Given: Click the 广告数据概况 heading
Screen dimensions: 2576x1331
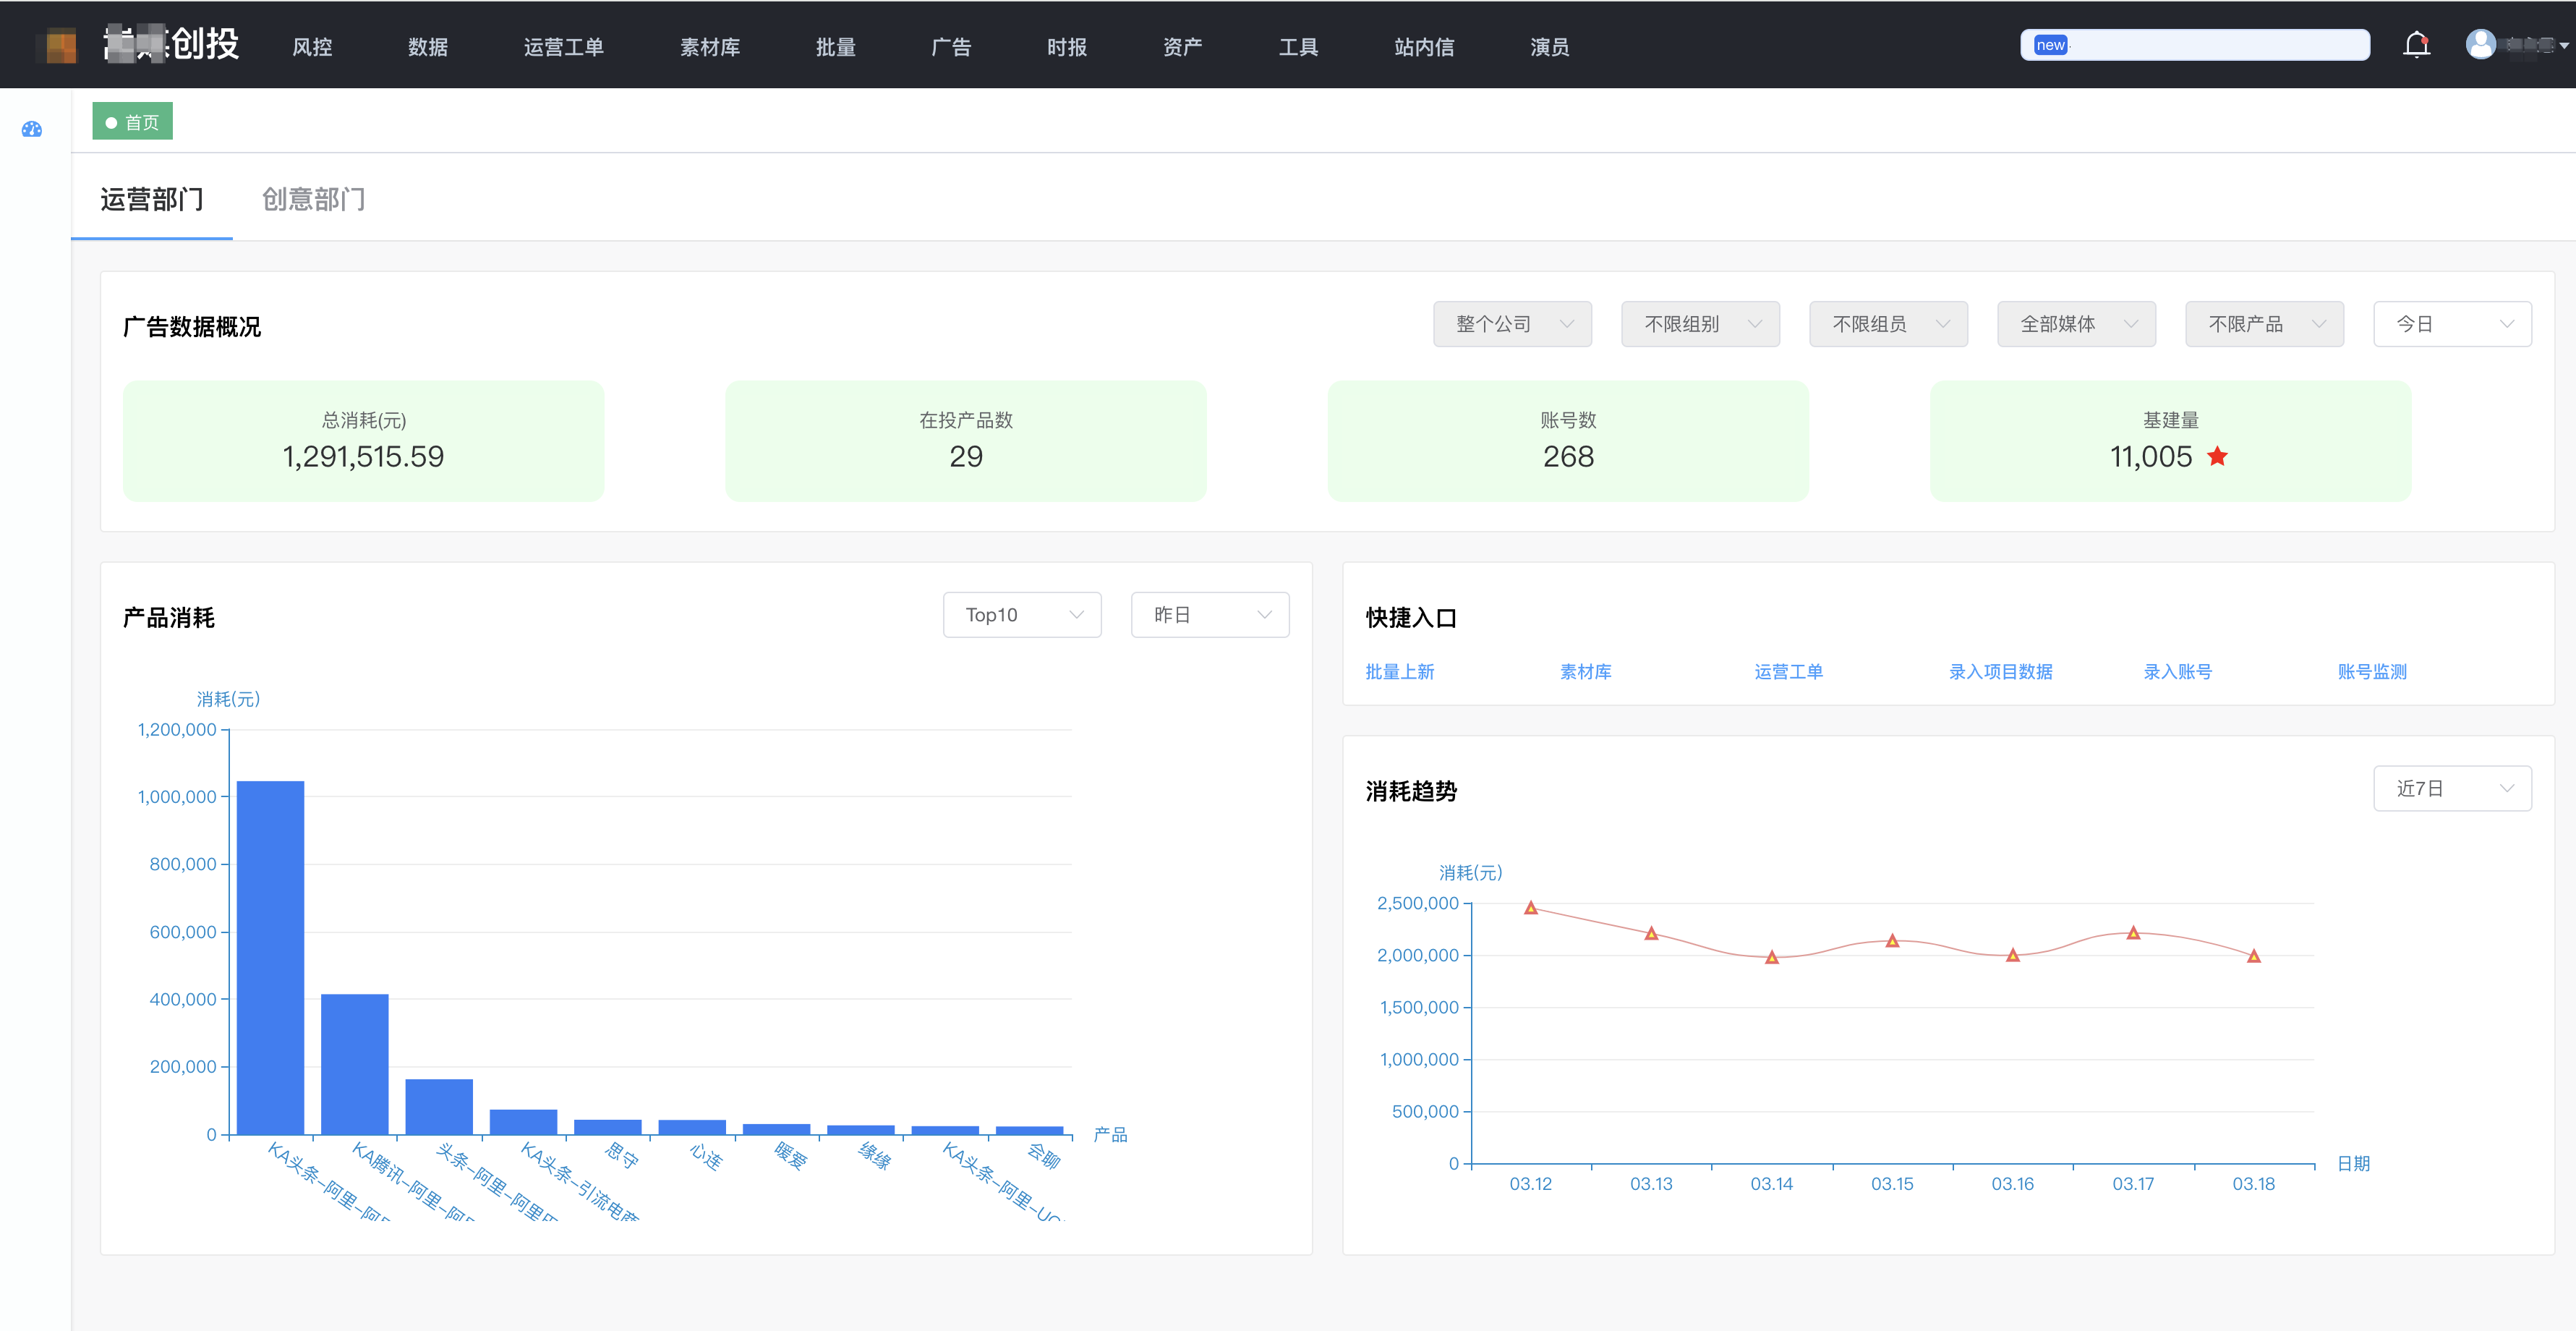Looking at the screenshot, I should (192, 327).
